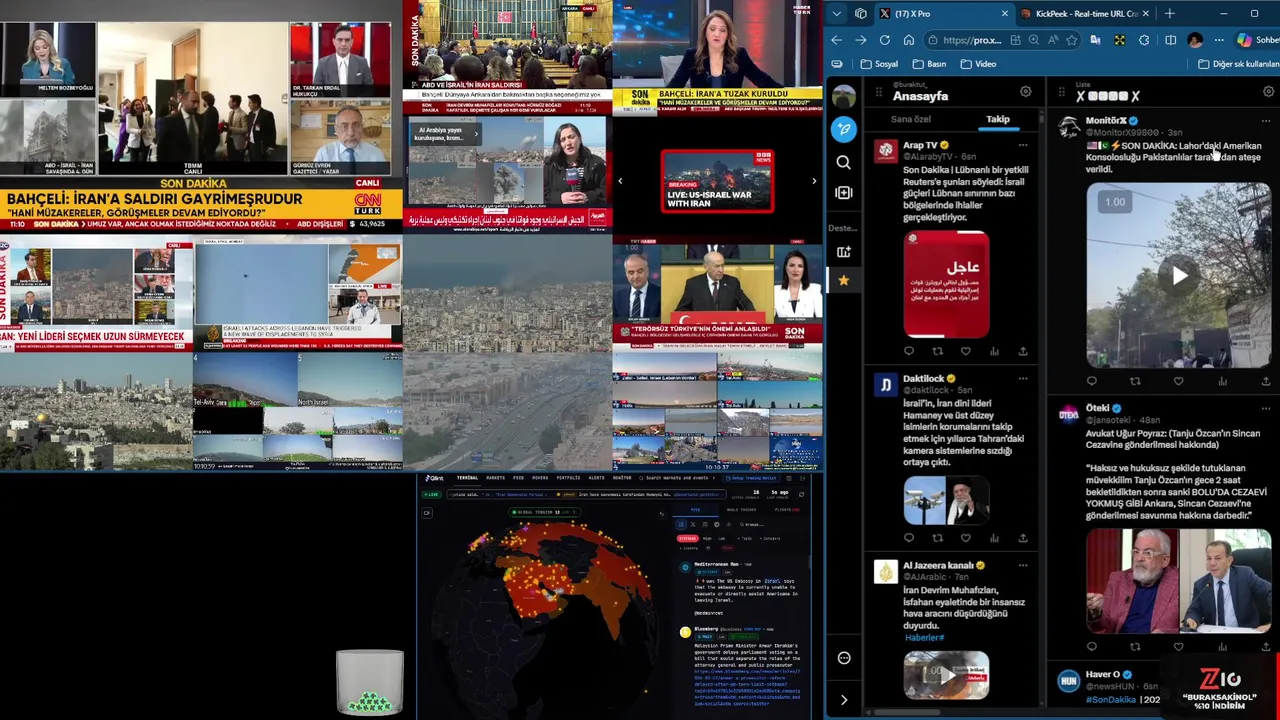Expand the X Pro sidebar with bottom arrow
The width and height of the screenshot is (1280, 720).
coord(844,700)
